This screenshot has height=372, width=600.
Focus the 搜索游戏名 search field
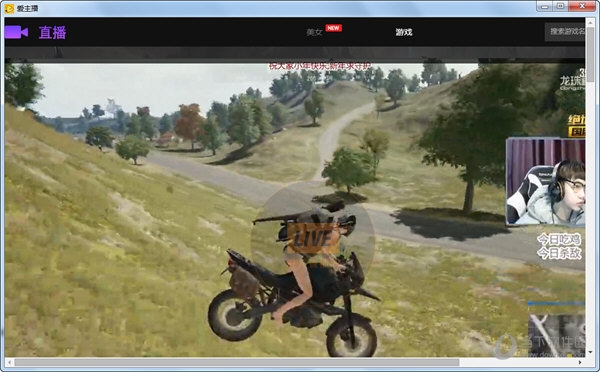(565, 32)
